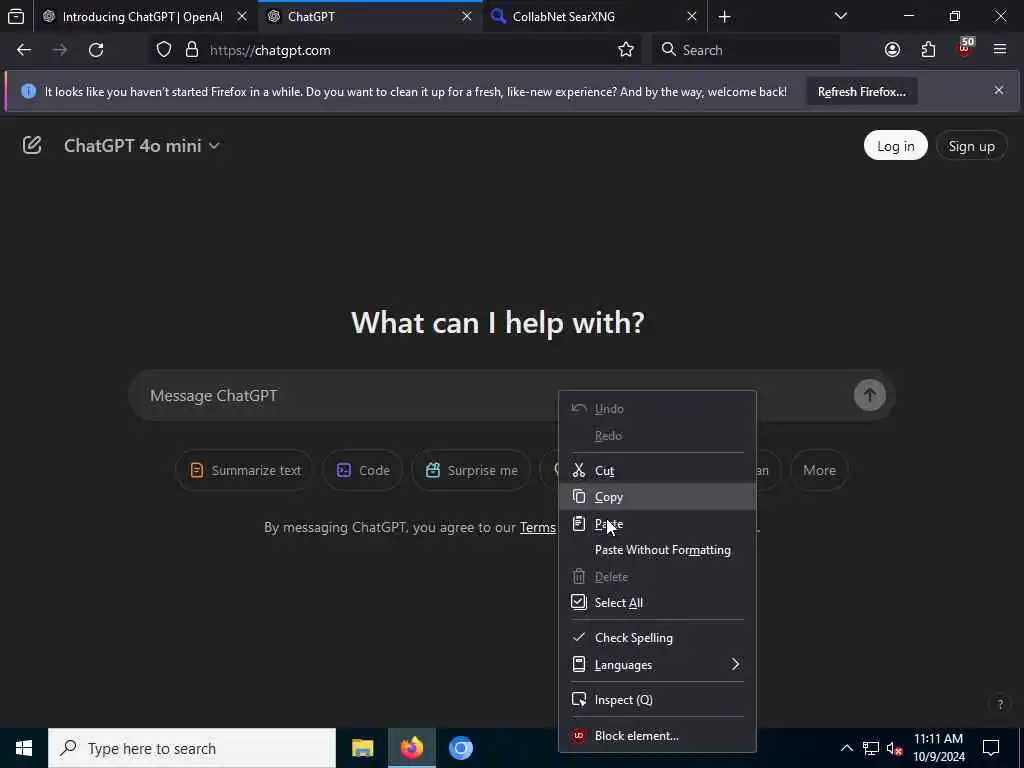
Task: Open the Firefox account icon
Action: [892, 50]
